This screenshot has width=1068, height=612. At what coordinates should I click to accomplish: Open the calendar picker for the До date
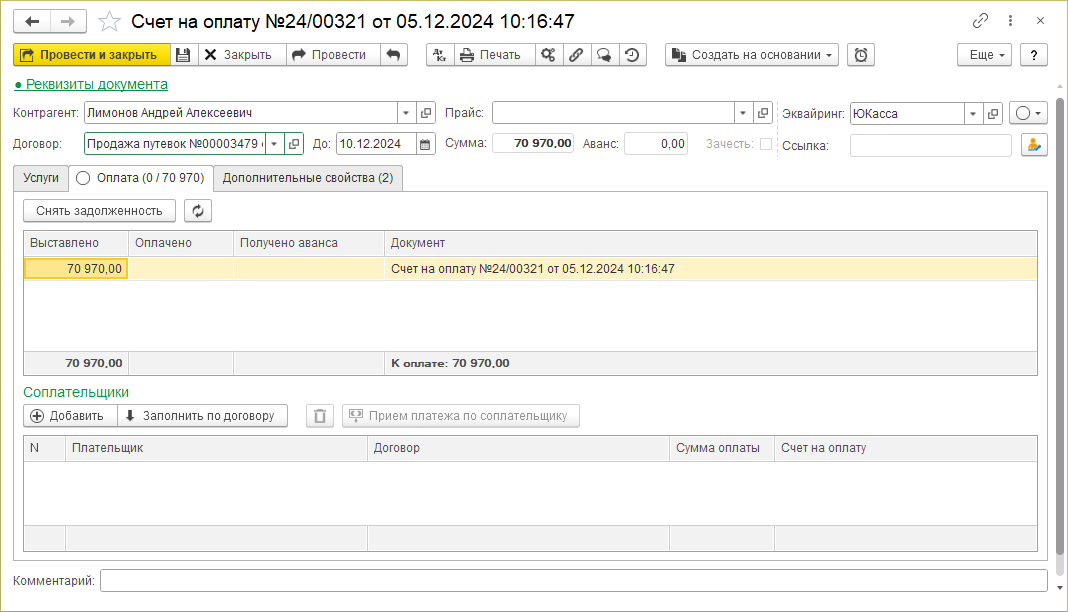(426, 144)
